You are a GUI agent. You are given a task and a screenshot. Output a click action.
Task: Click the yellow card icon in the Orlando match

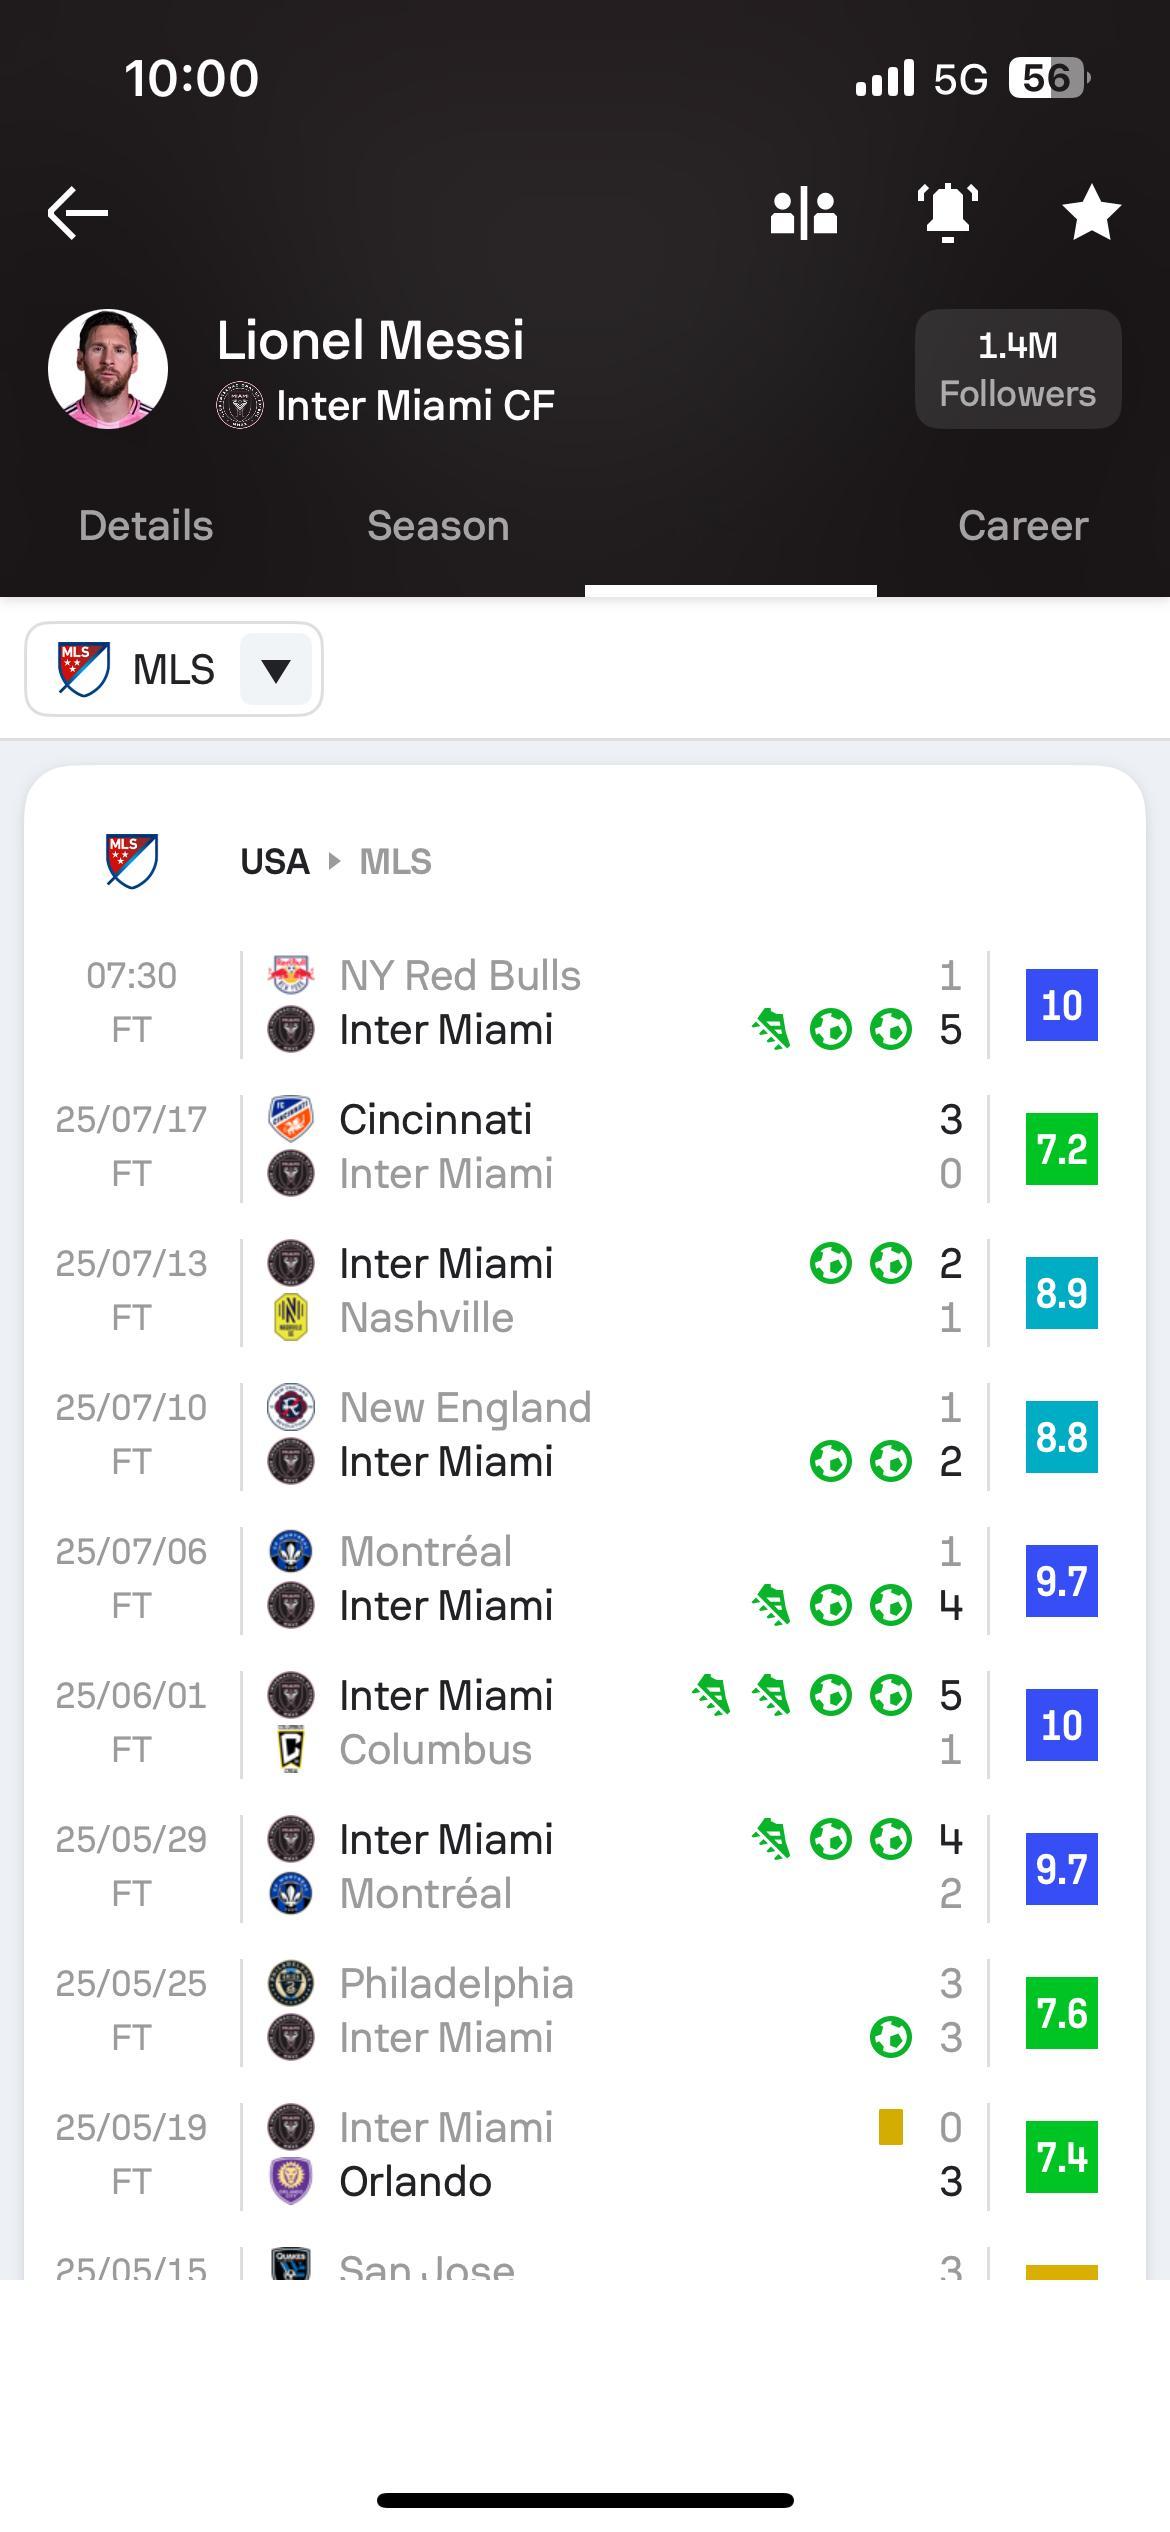(891, 2127)
